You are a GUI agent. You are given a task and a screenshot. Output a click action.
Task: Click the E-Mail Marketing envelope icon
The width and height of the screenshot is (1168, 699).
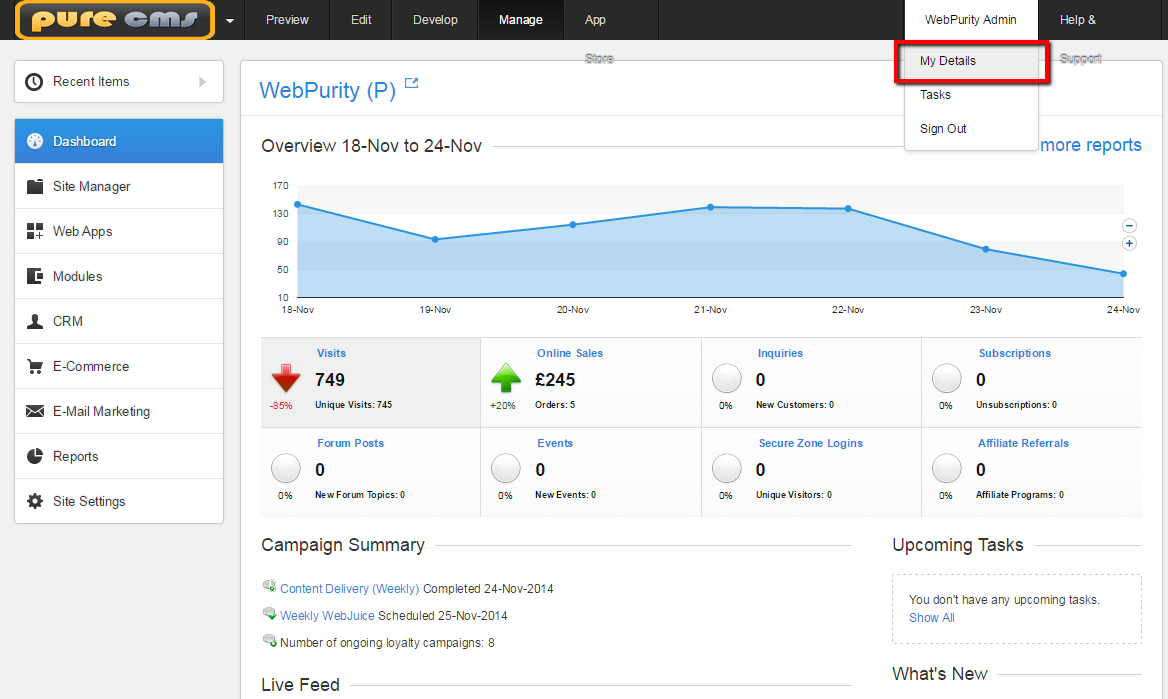(35, 411)
